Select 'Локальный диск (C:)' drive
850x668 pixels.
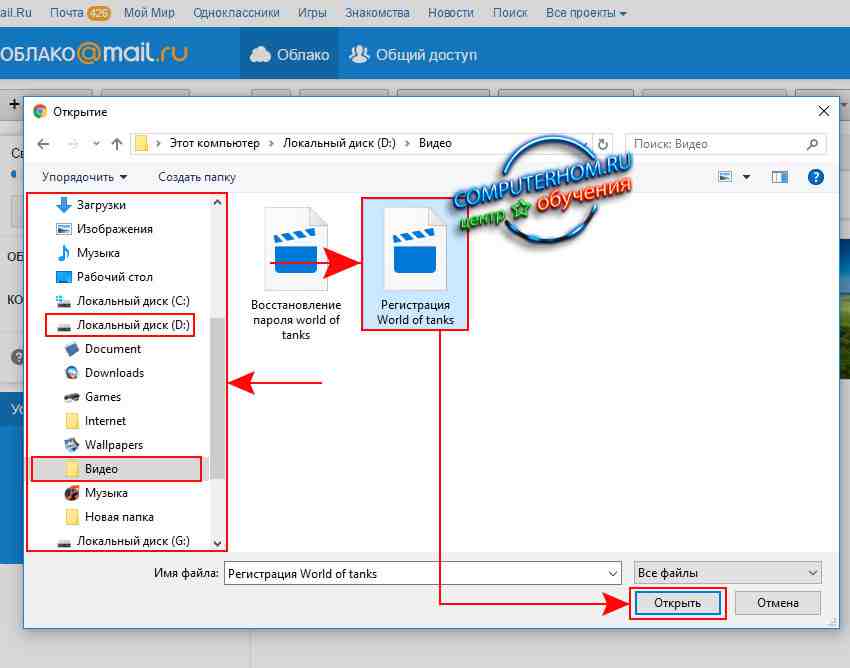(133, 301)
